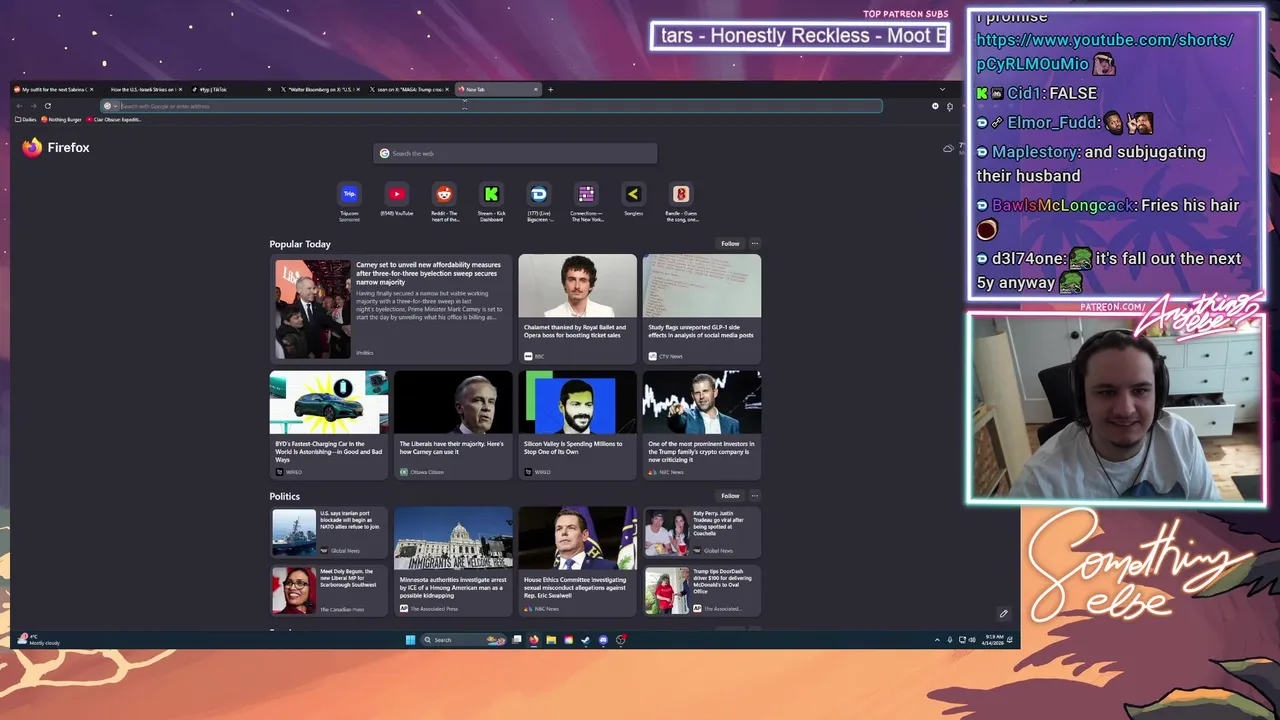This screenshot has height=720, width=1280.
Task: Open the Songless shortcut tile
Action: [633, 194]
